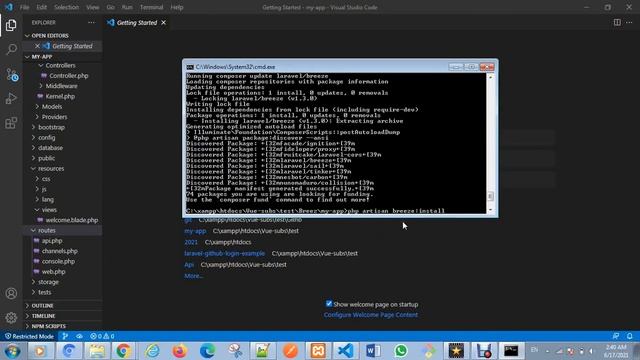Screen dimensions: 640x360
Task: Open Explorer panel more actions ellipsis
Action: click(x=91, y=22)
